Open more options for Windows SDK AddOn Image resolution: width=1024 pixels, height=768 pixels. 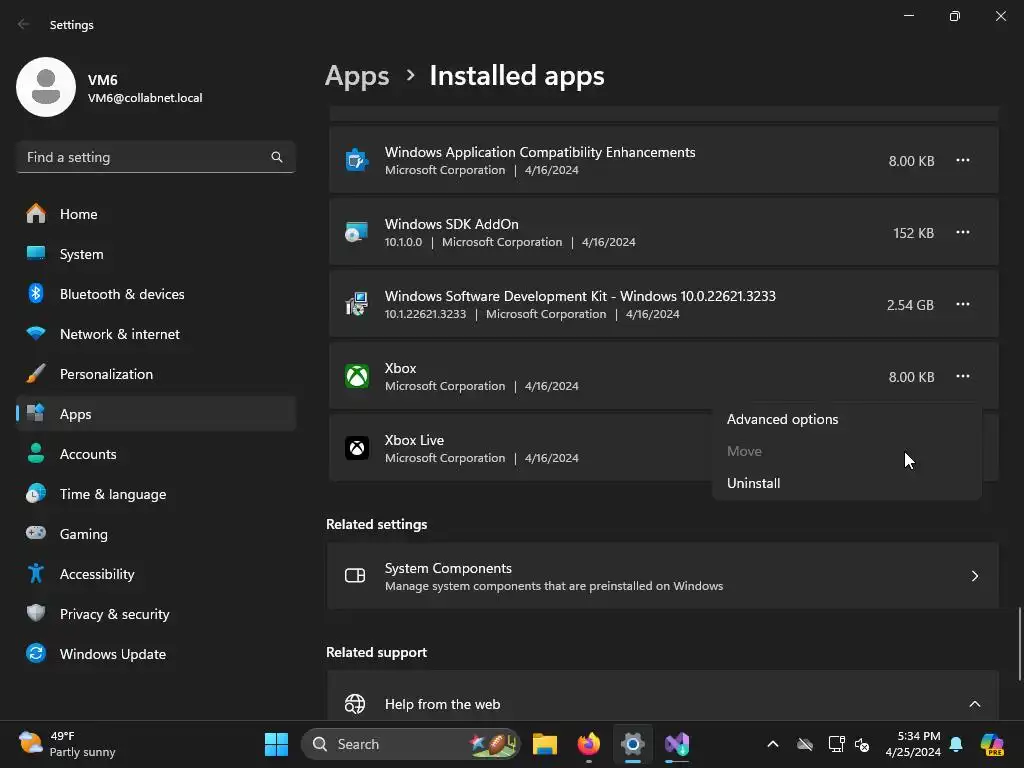(x=963, y=232)
